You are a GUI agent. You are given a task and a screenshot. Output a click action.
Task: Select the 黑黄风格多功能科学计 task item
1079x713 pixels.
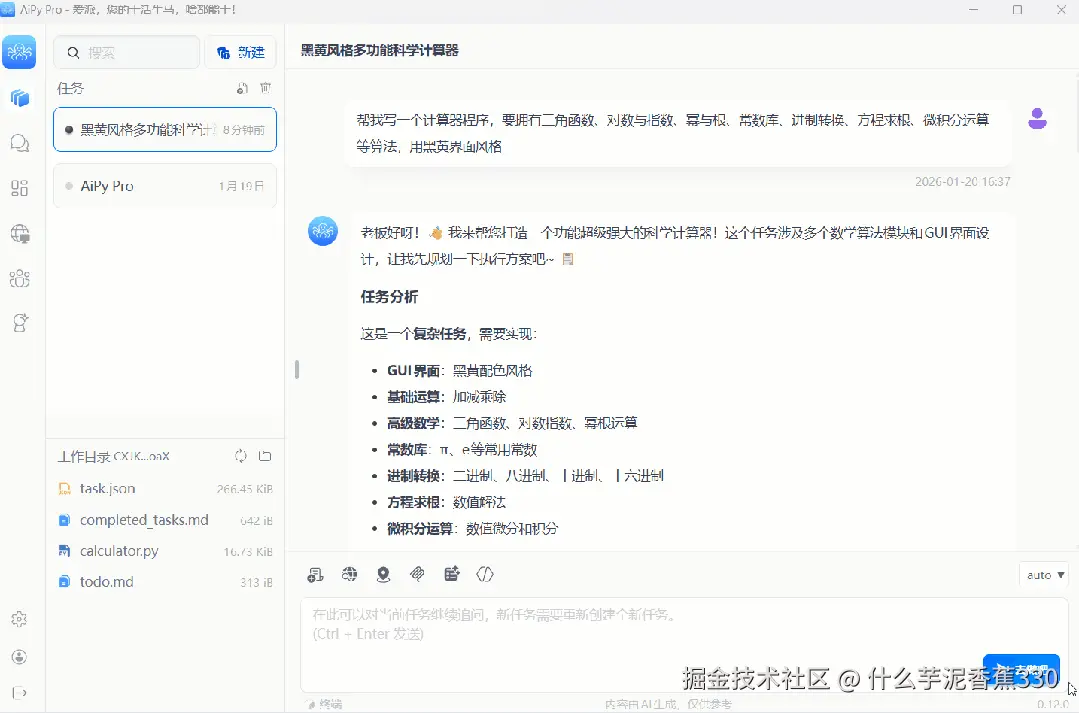165,129
